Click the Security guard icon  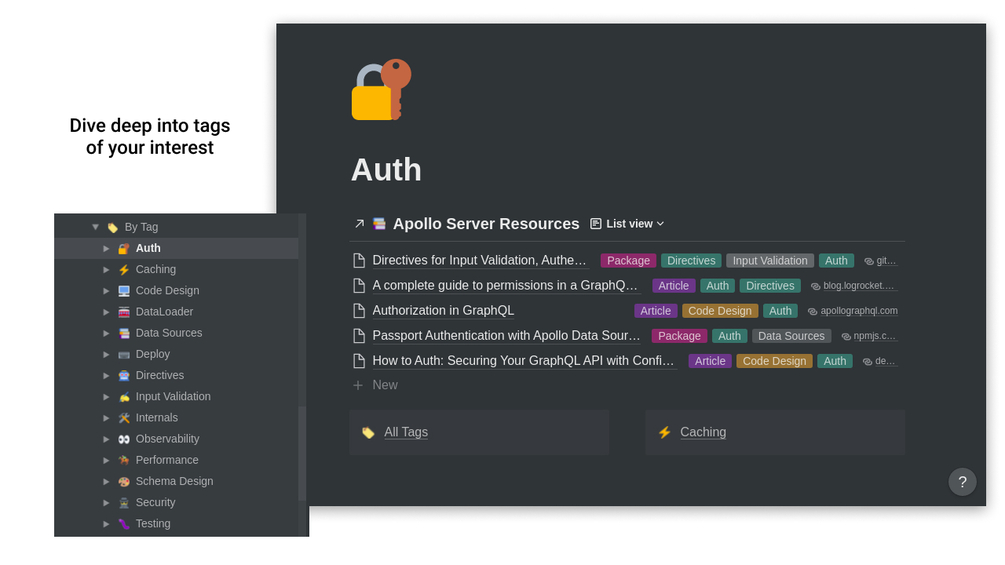click(x=124, y=502)
